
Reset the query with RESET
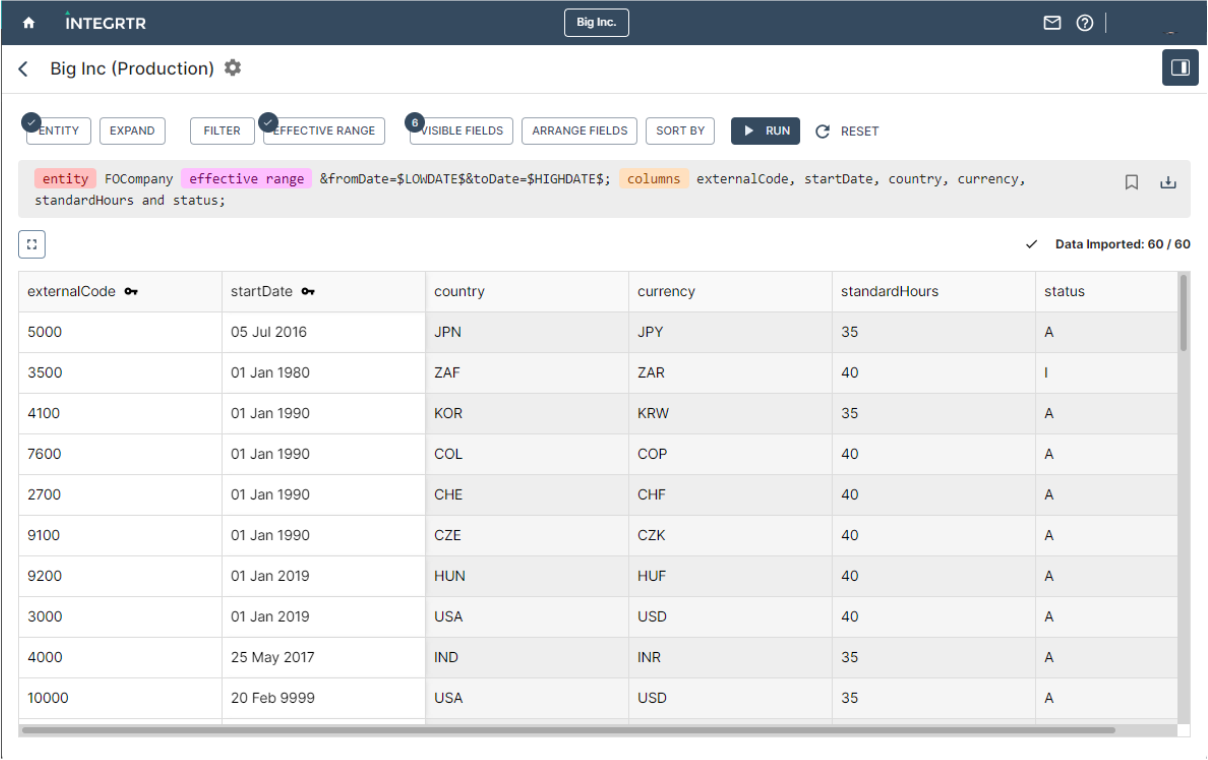[x=848, y=131]
